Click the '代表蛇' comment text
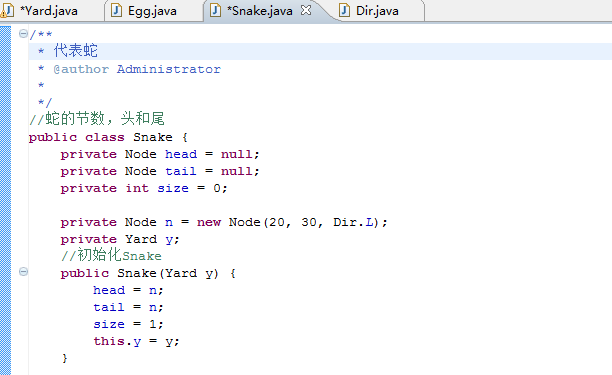Viewport: 612px width, 375px height. (x=76, y=51)
